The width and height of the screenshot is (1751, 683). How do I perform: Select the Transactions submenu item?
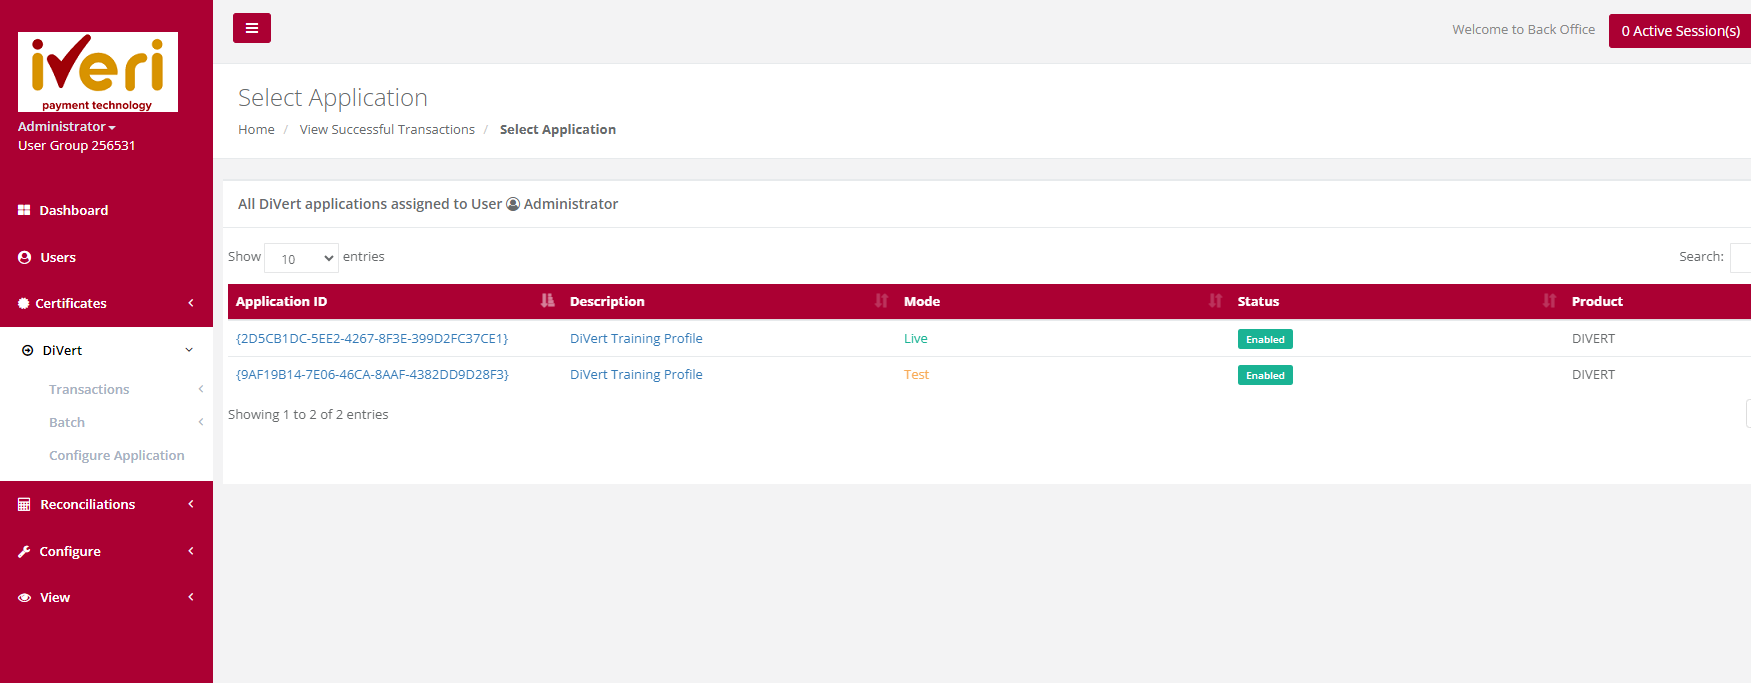point(89,389)
